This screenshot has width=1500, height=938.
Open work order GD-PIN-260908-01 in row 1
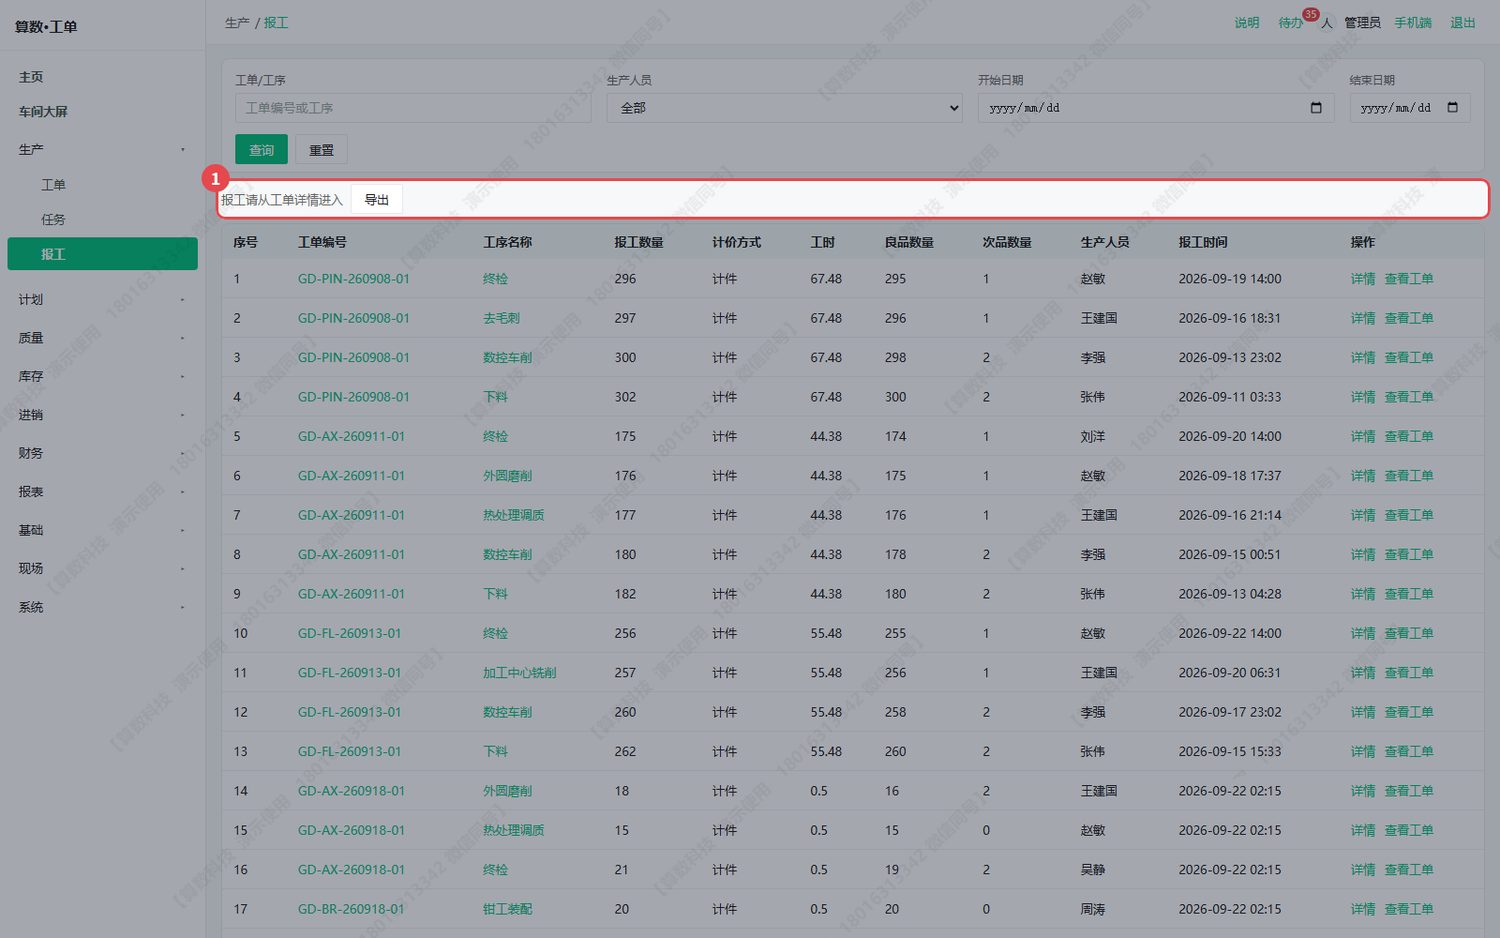[x=353, y=279]
